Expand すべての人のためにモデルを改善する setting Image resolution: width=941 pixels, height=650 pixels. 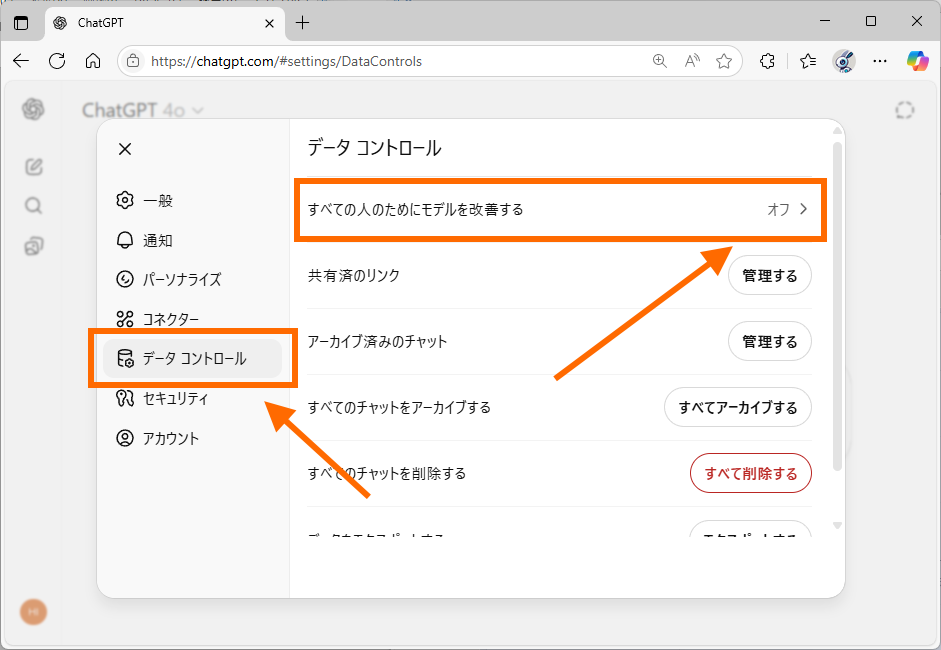[x=559, y=209]
